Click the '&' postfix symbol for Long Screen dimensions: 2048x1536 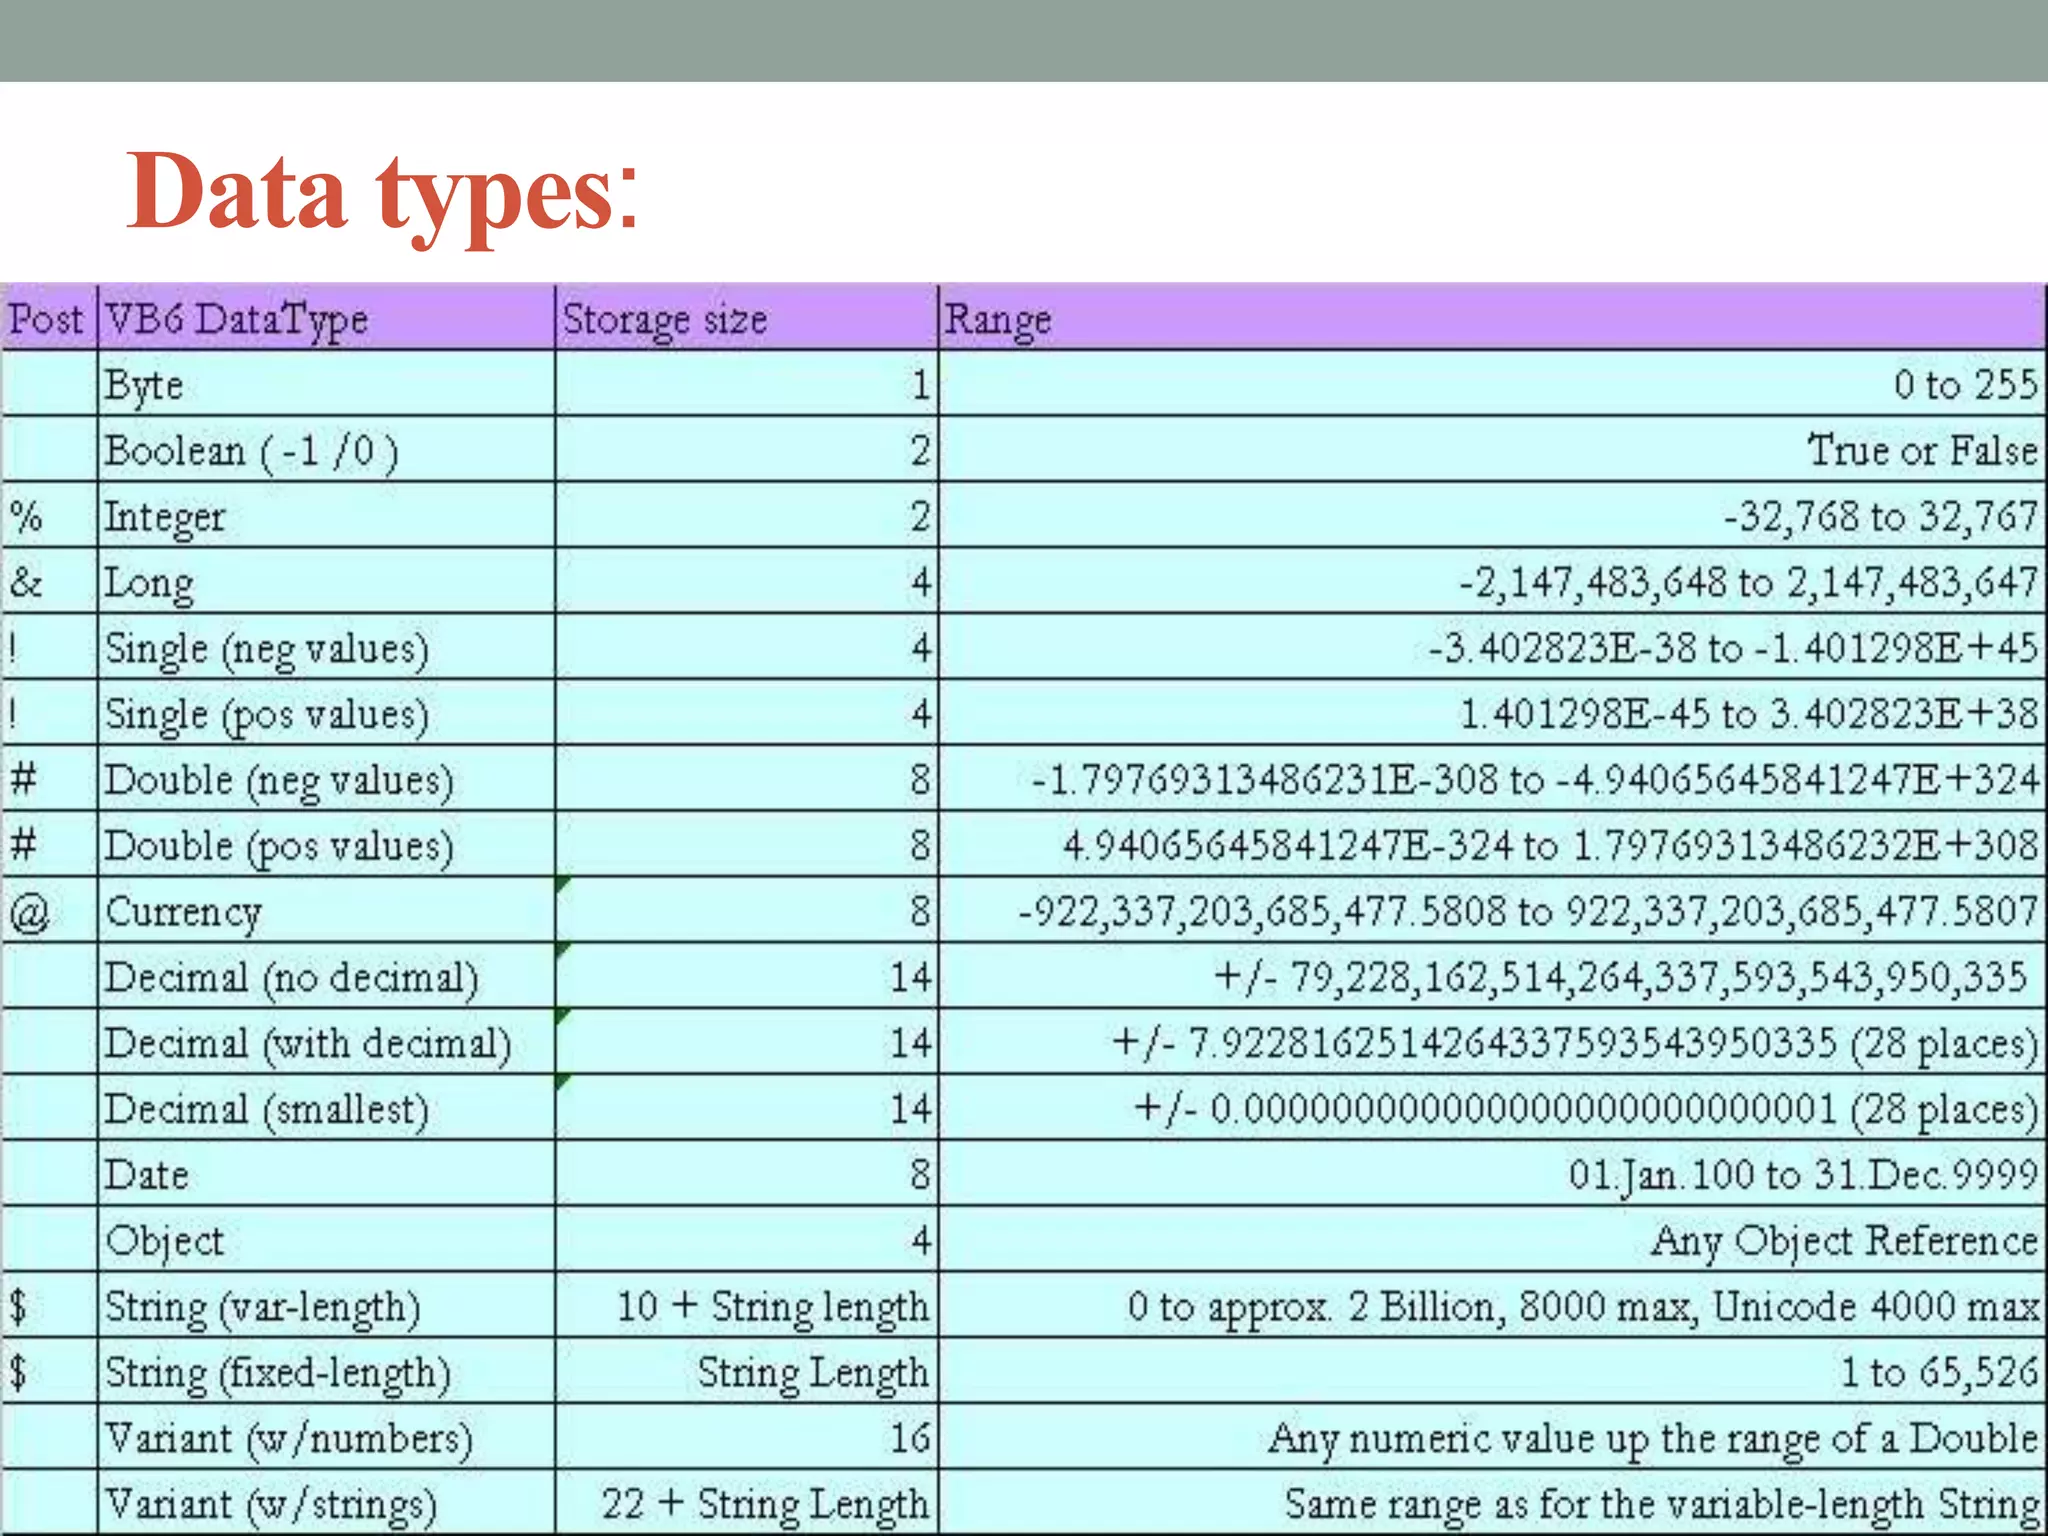click(26, 582)
